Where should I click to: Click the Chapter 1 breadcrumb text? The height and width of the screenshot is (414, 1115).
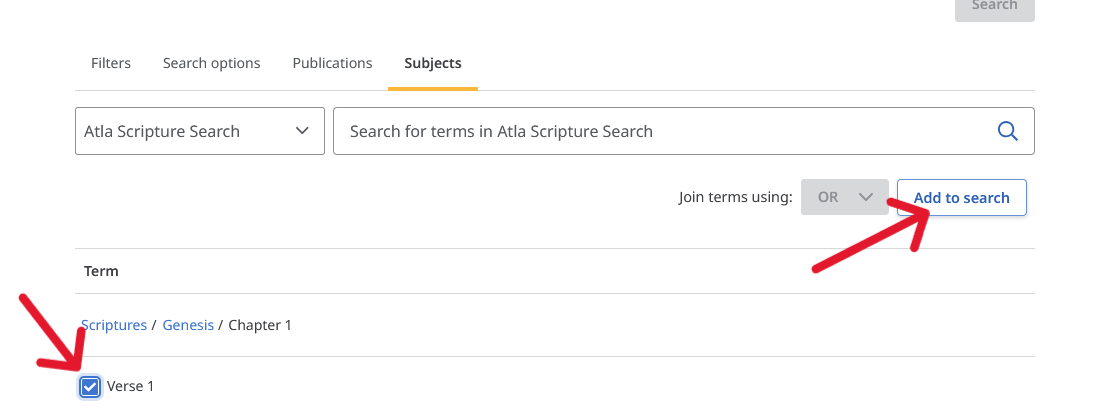(x=260, y=325)
